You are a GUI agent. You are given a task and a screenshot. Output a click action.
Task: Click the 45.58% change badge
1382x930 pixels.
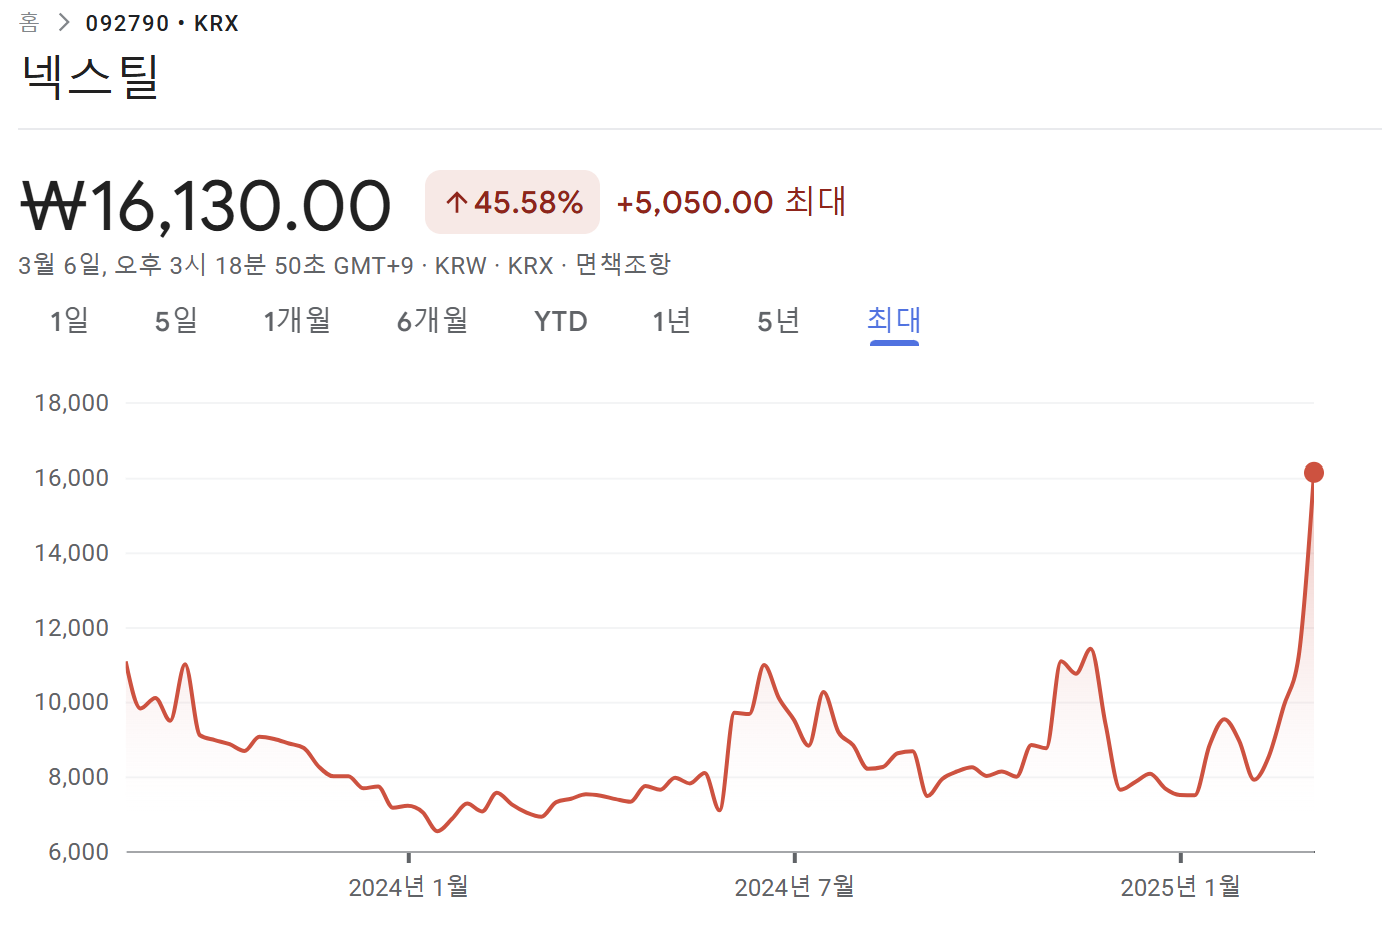point(512,202)
